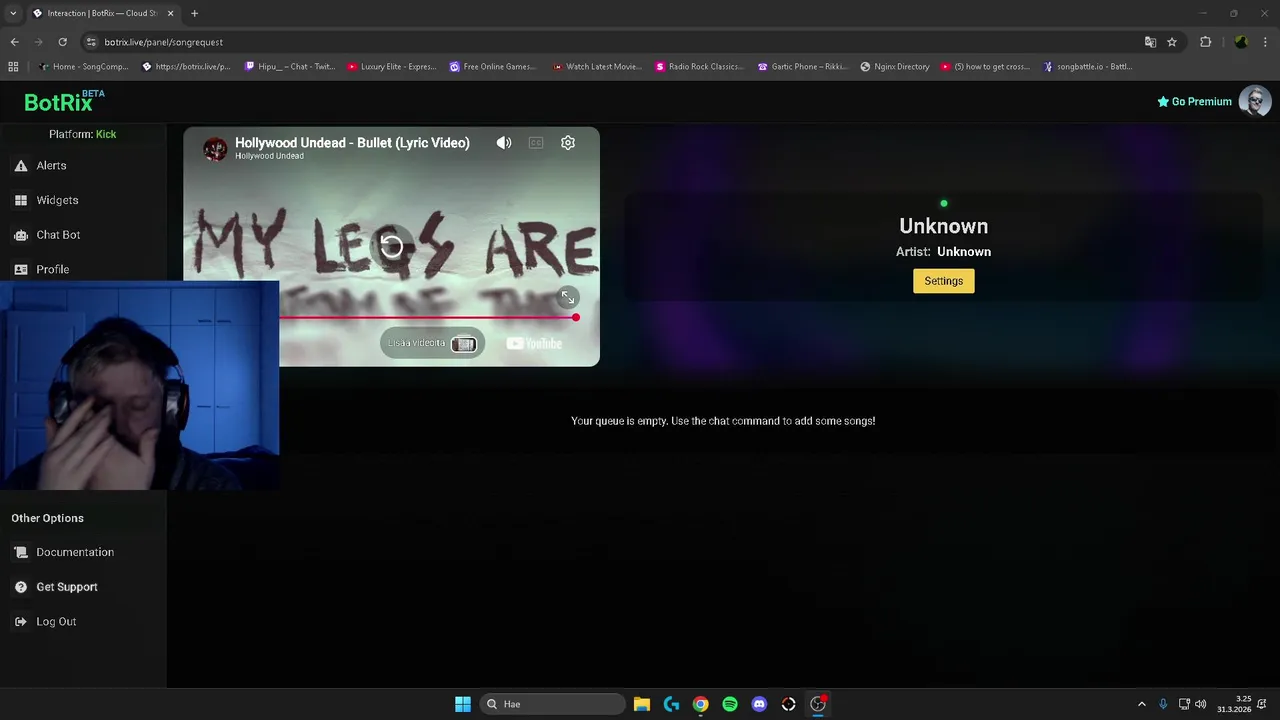Viewport: 1280px width, 720px height.
Task: Open the Hipu__ - Chat - Twitch bookmark
Action: 290,67
